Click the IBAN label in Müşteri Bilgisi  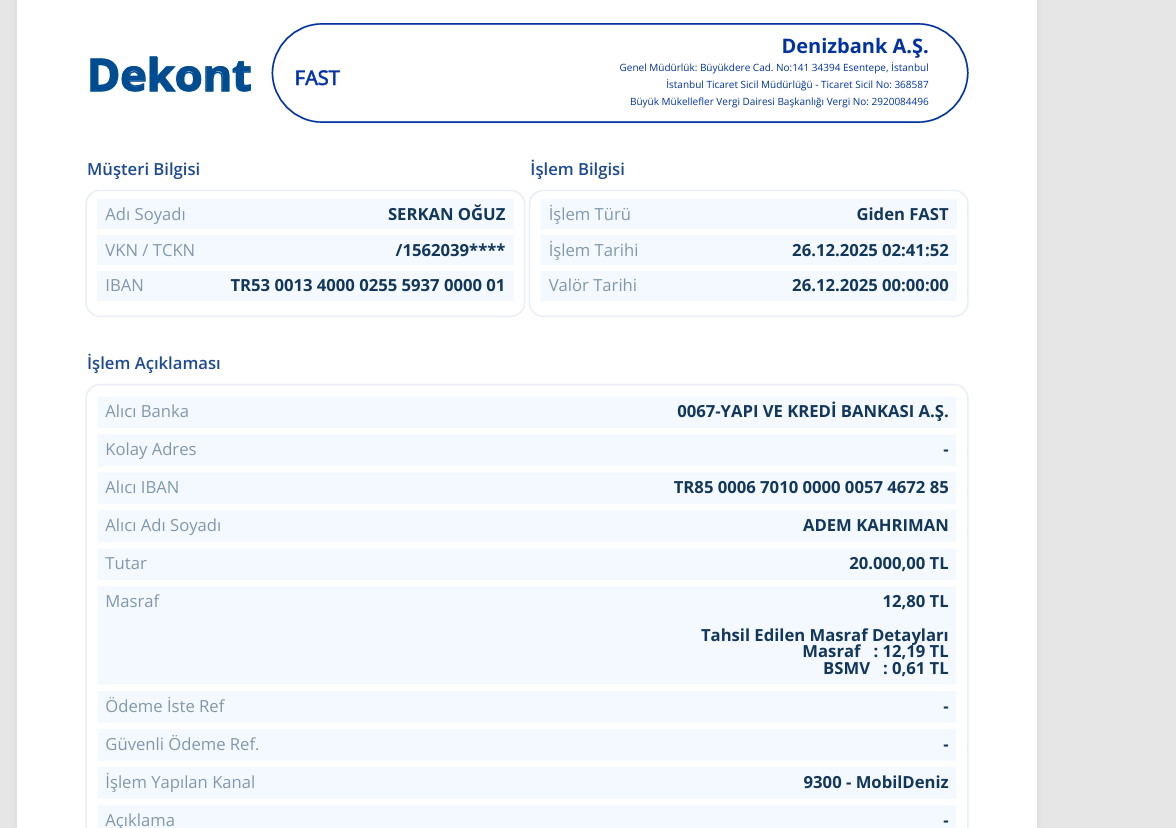(124, 285)
